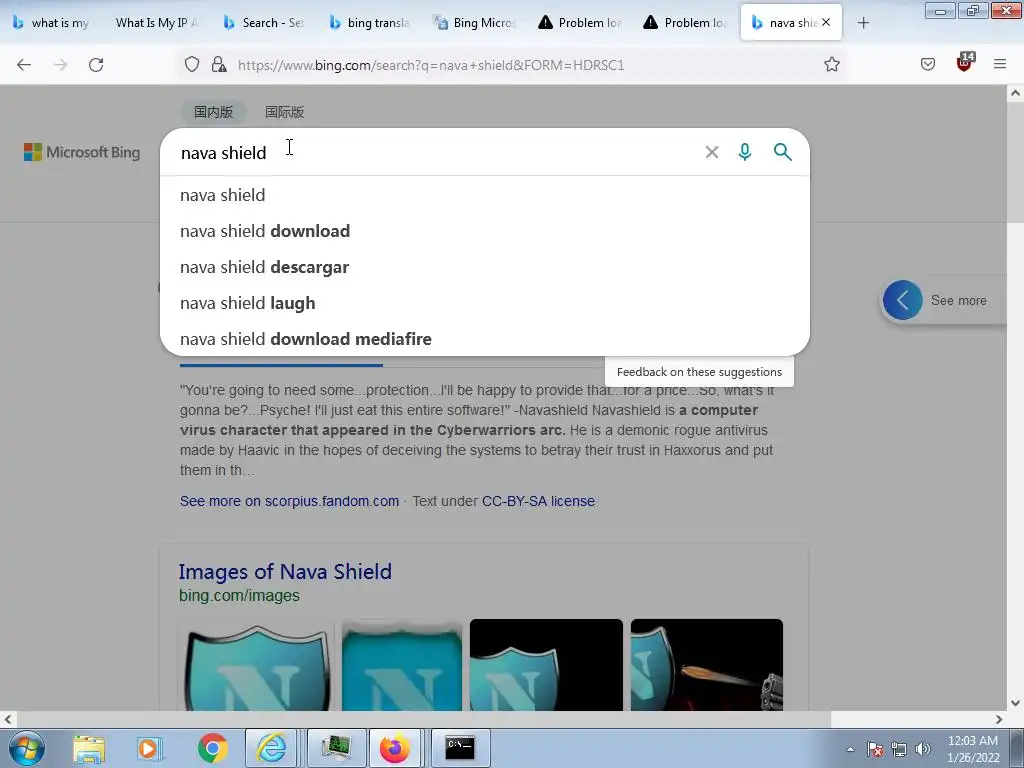Choose suggestion 'nava shield download mediafire'
1024x768 pixels.
(x=485, y=338)
